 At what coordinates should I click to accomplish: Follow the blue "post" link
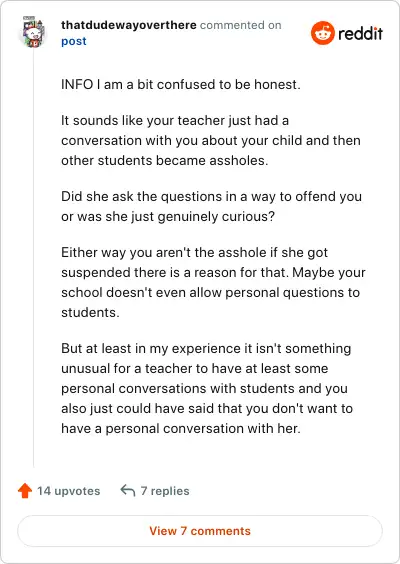74,41
